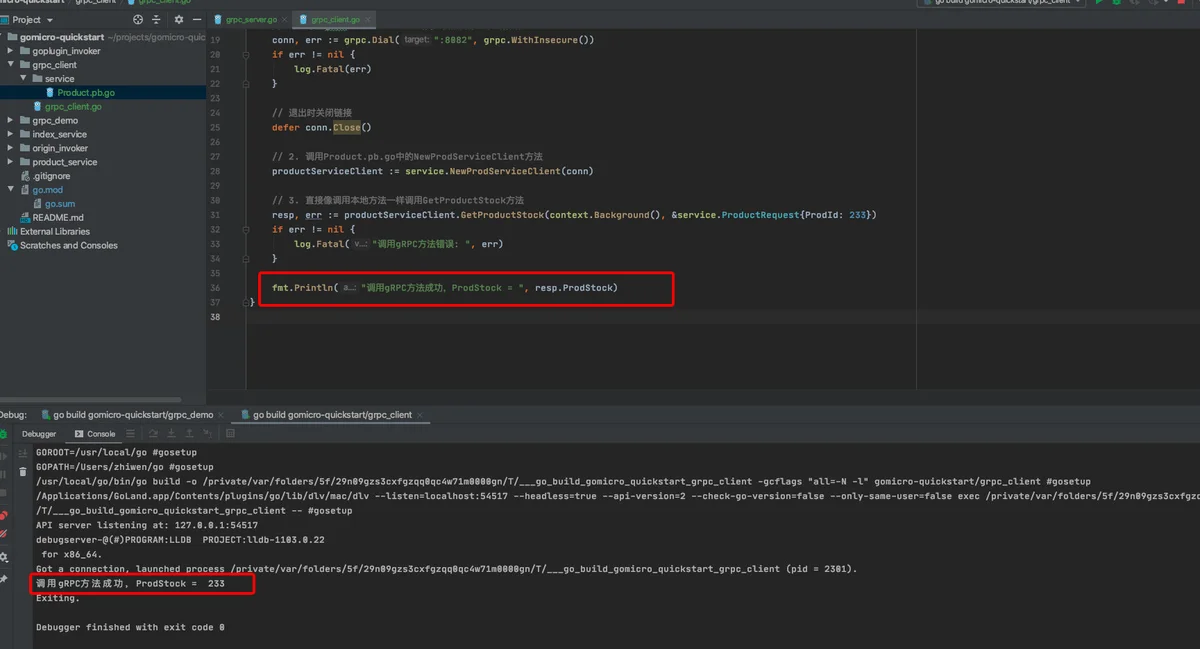Click line number 28 in the gutter
The width and height of the screenshot is (1200, 649).
coord(215,171)
